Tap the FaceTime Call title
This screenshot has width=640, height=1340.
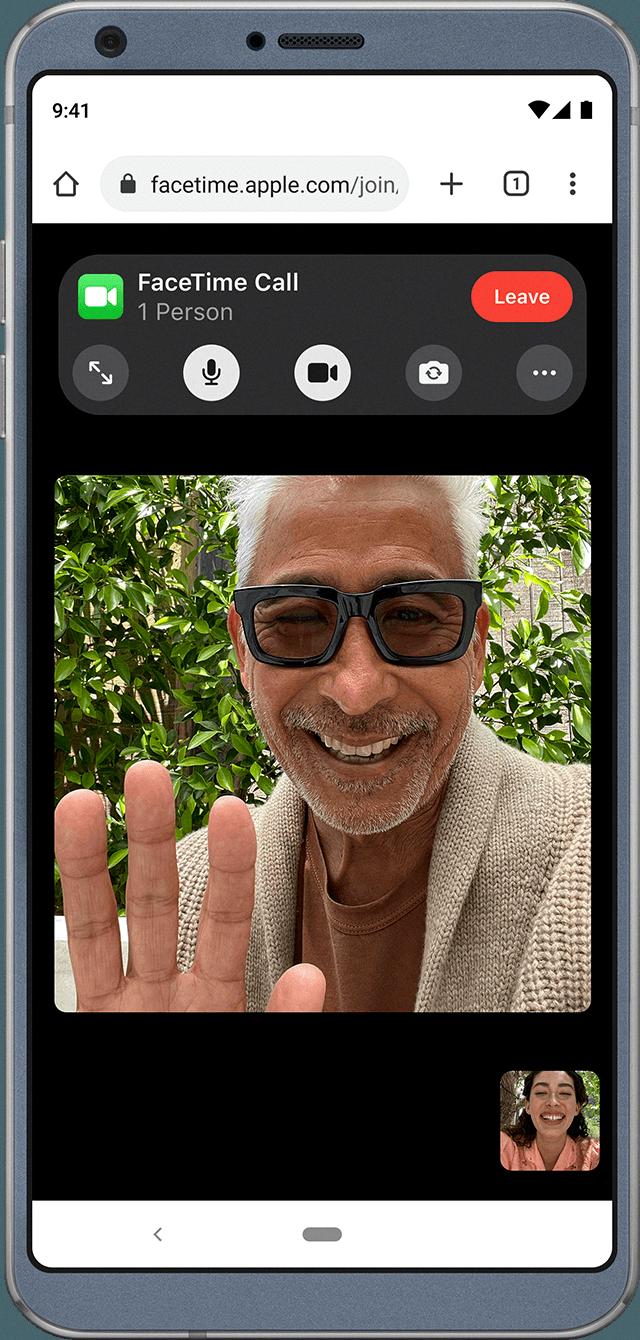click(x=218, y=283)
